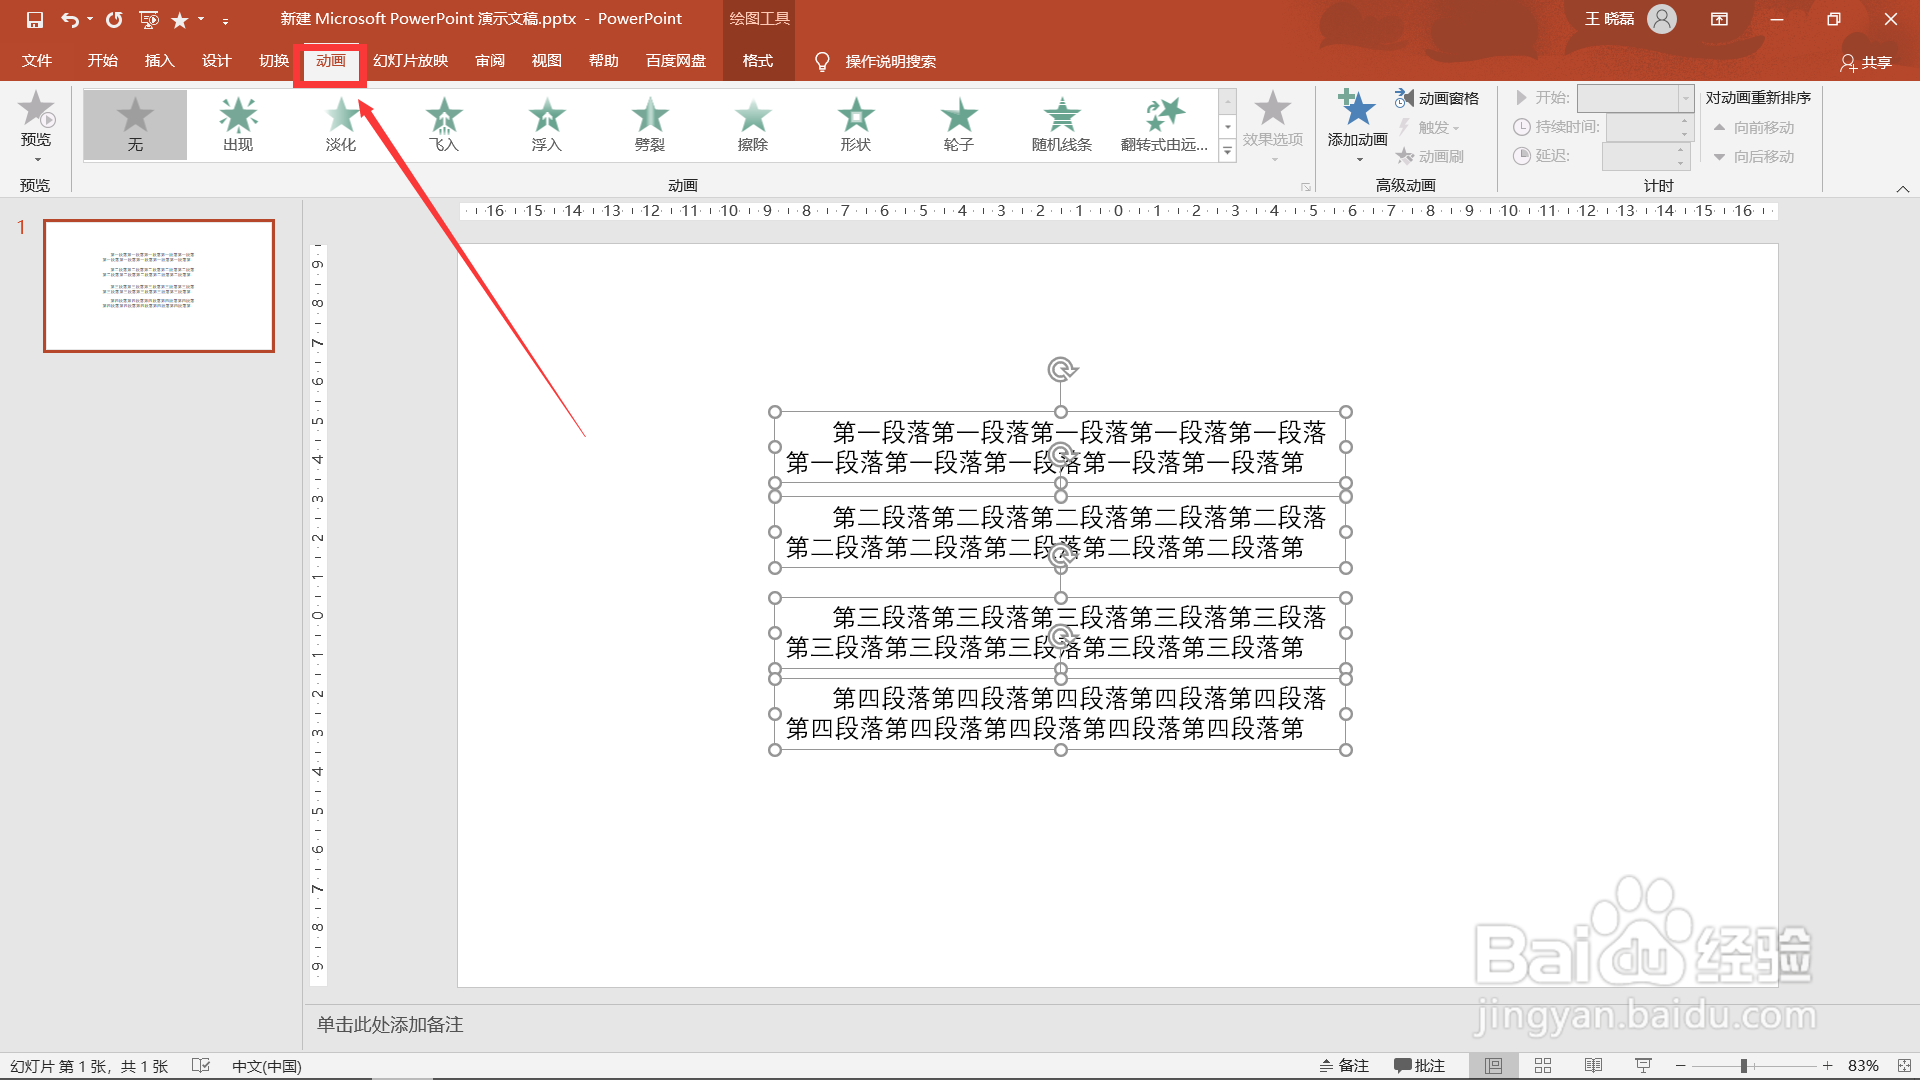The image size is (1920, 1080).
Task: Click the zoom in plus button
Action: pos(1827,1066)
